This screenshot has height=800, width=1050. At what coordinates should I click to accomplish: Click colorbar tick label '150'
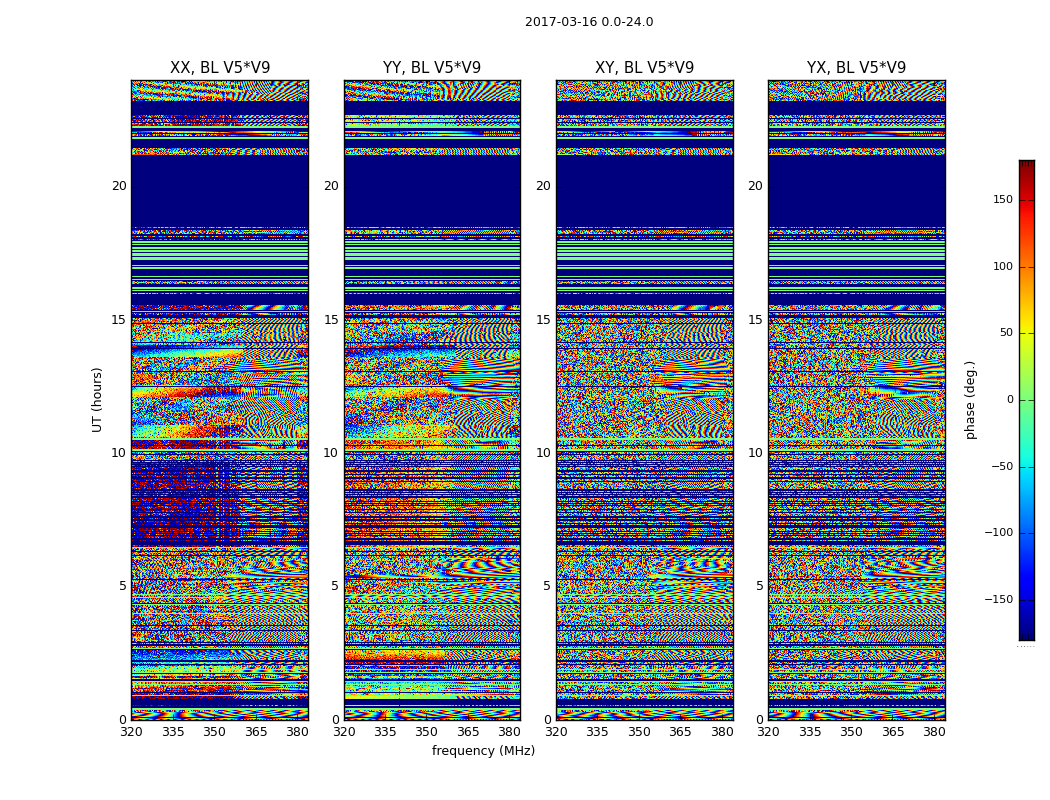tap(1003, 199)
